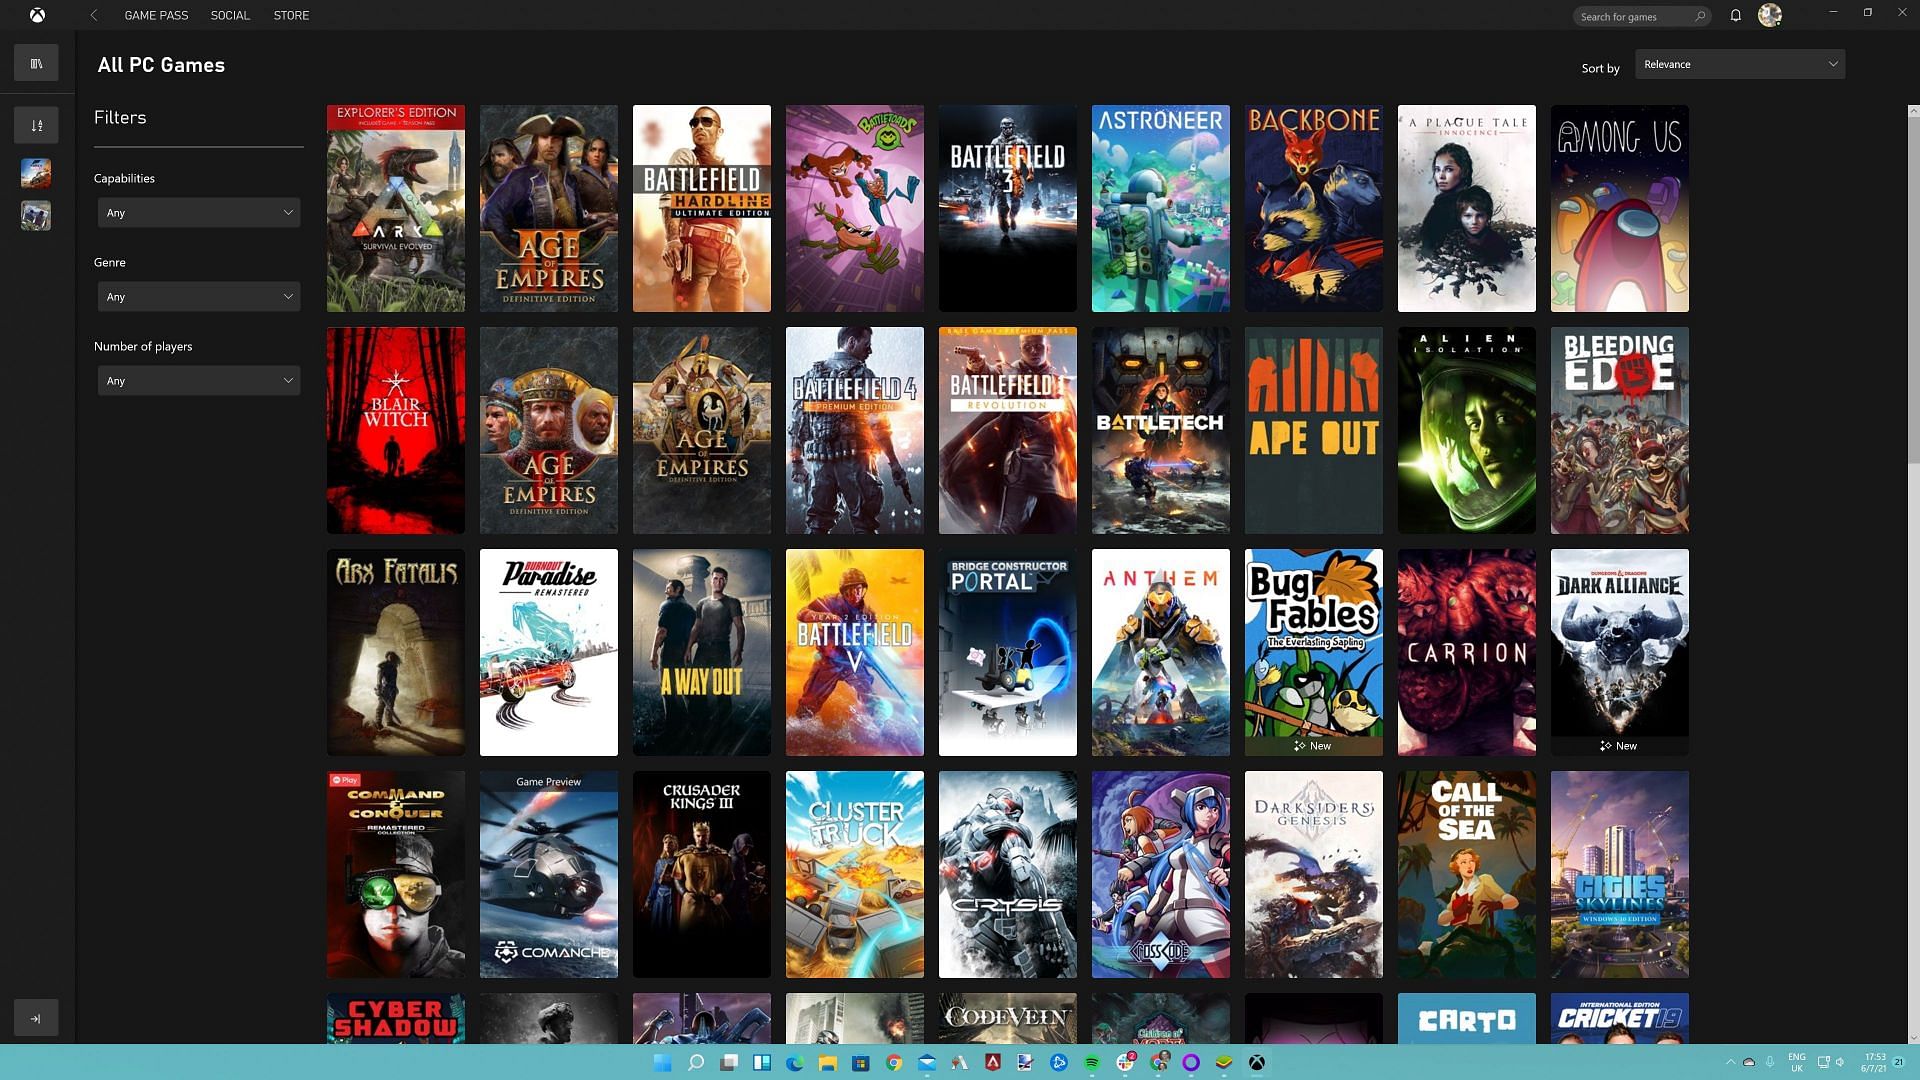Click the back navigation arrow icon
This screenshot has height=1080, width=1920.
click(94, 16)
